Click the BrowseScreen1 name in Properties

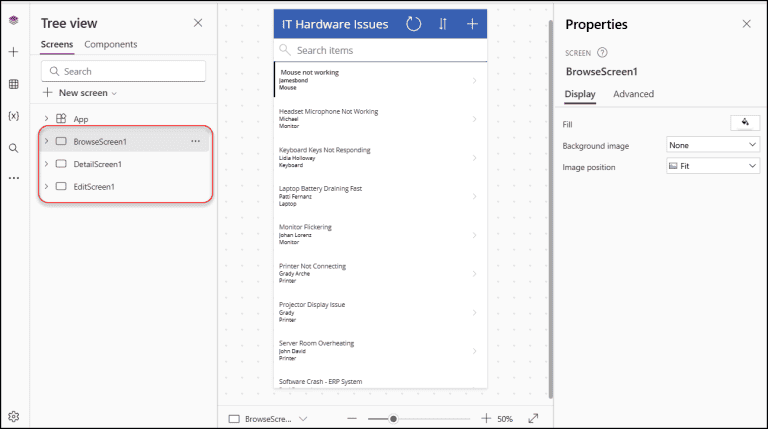coord(601,72)
